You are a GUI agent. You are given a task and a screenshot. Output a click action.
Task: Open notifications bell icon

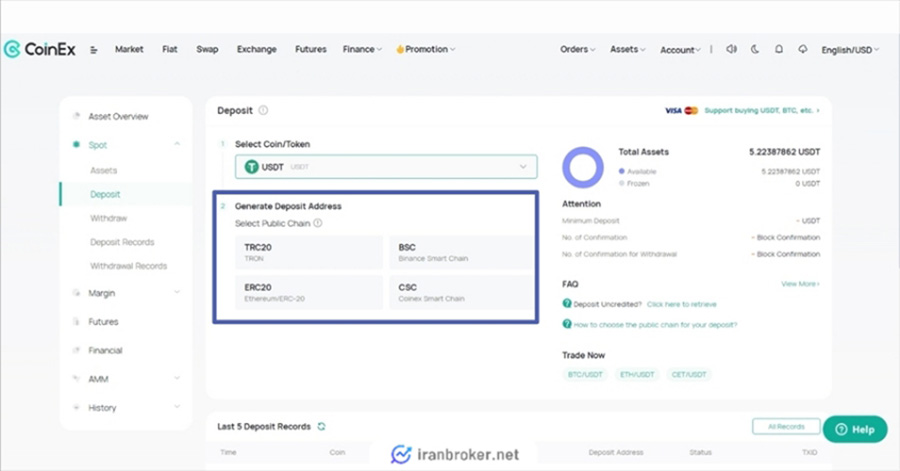[779, 49]
